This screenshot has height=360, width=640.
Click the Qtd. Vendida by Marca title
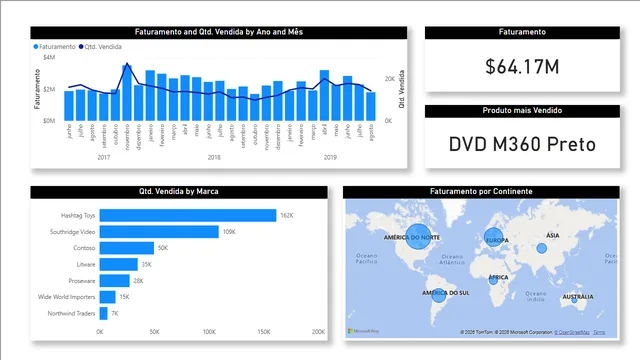[179, 191]
